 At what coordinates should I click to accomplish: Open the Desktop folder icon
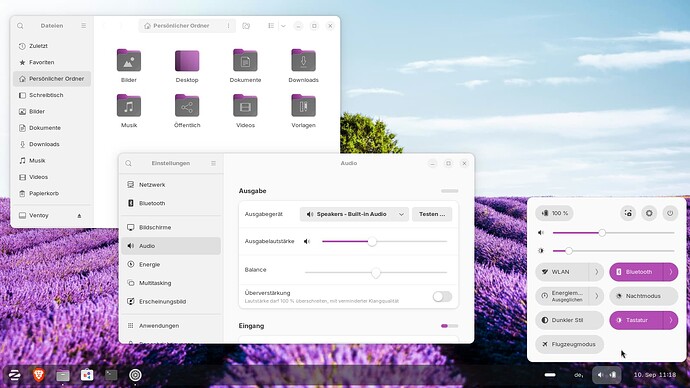(x=187, y=60)
